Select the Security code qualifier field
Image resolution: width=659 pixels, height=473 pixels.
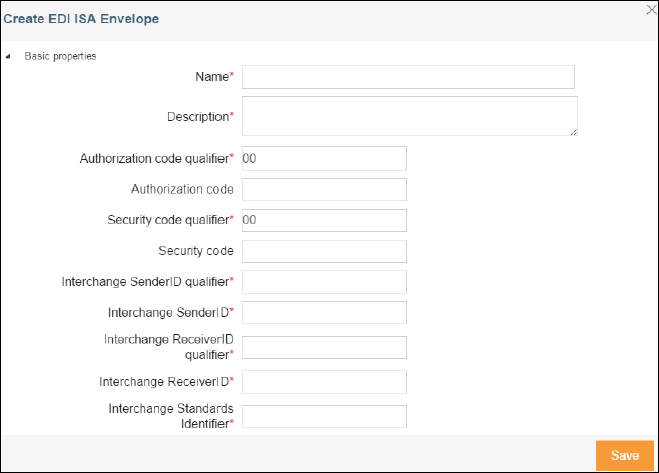[x=323, y=220]
